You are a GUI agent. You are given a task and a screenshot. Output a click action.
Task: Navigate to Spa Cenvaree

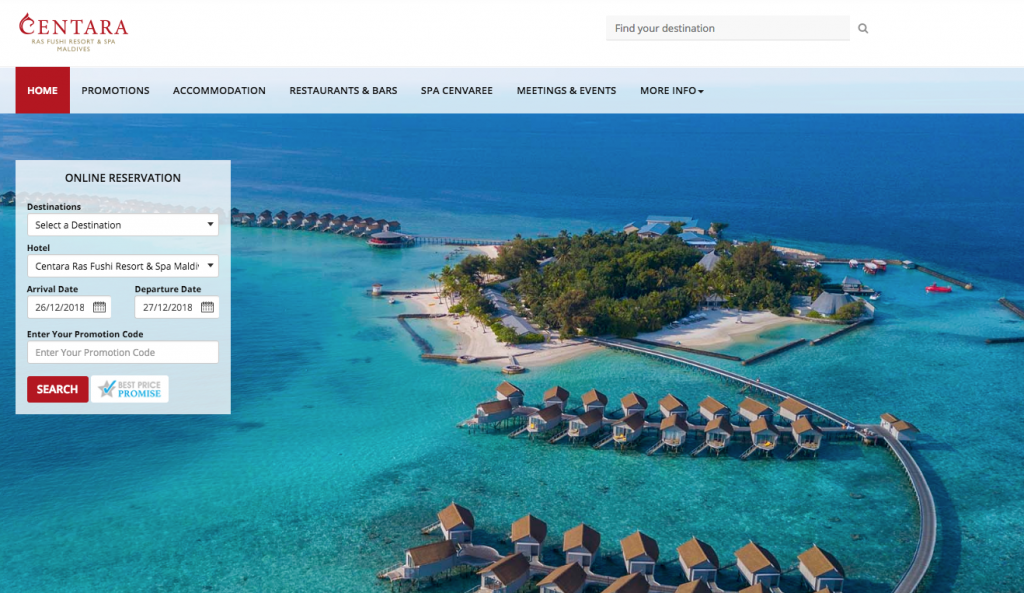pyautogui.click(x=456, y=91)
